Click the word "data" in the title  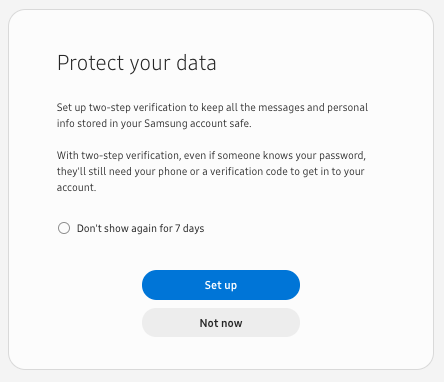[196, 63]
